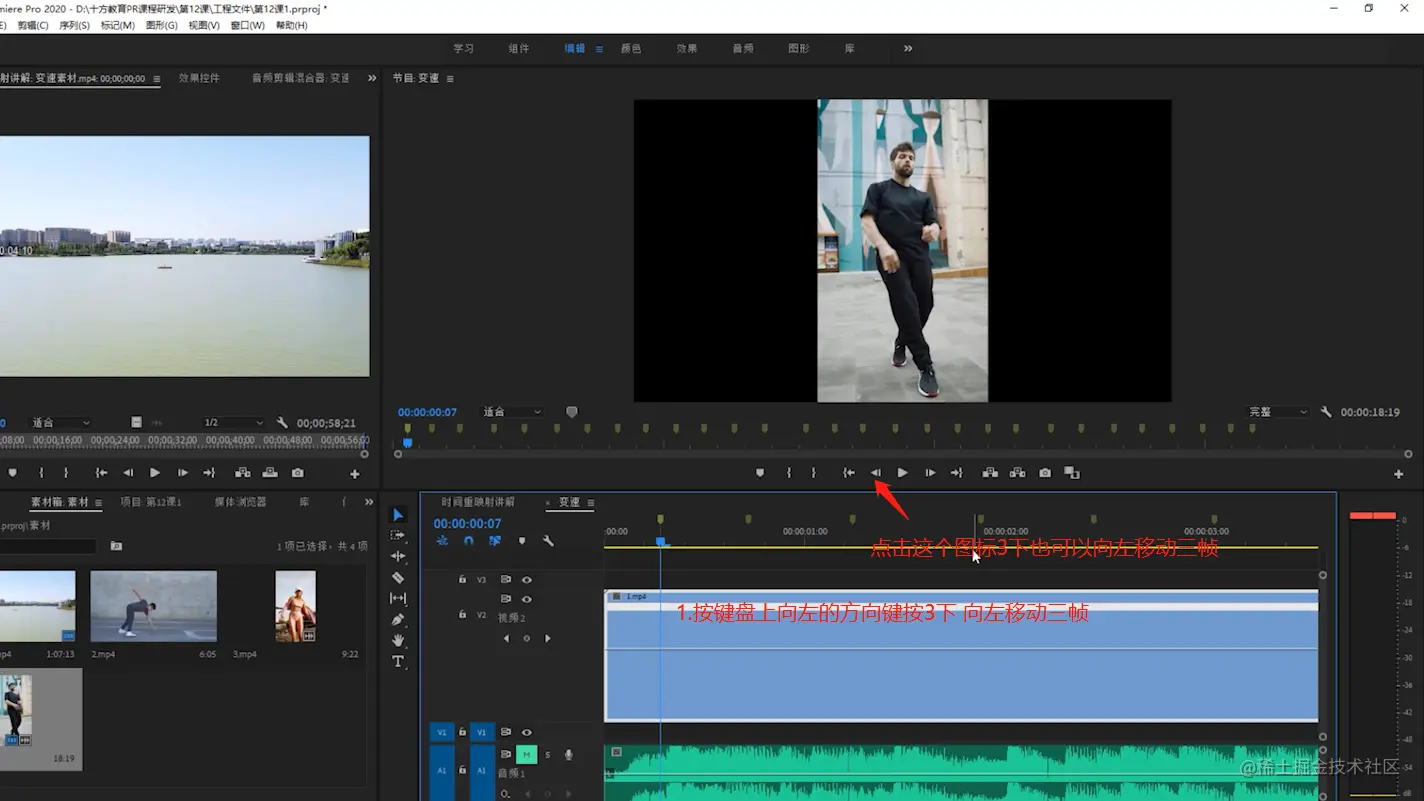Select the Hand tool in the toolbox
The height and width of the screenshot is (801, 1424).
(398, 641)
